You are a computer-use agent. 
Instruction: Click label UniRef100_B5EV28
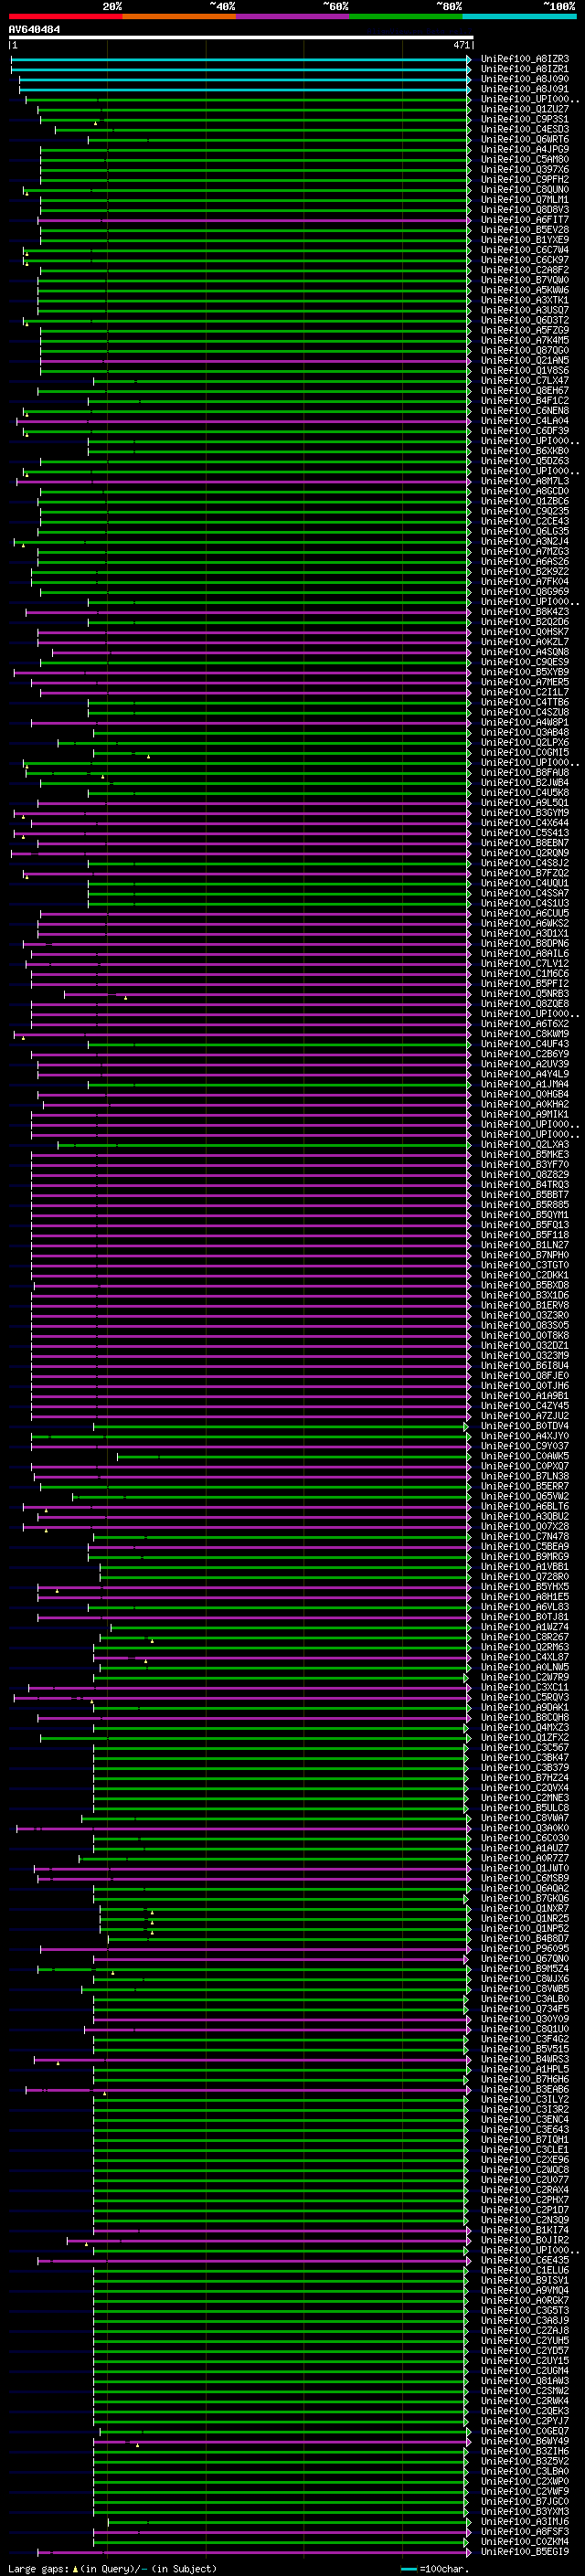click(525, 230)
